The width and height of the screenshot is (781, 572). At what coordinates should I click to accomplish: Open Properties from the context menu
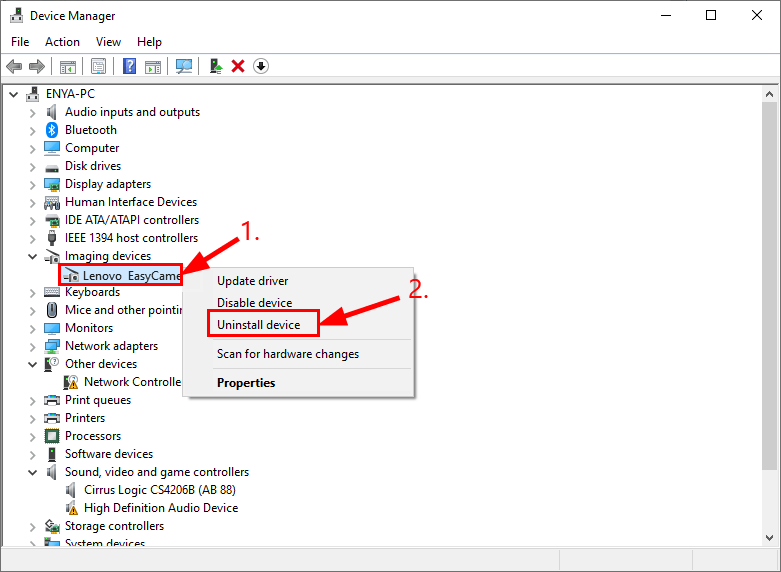[x=298, y=383]
